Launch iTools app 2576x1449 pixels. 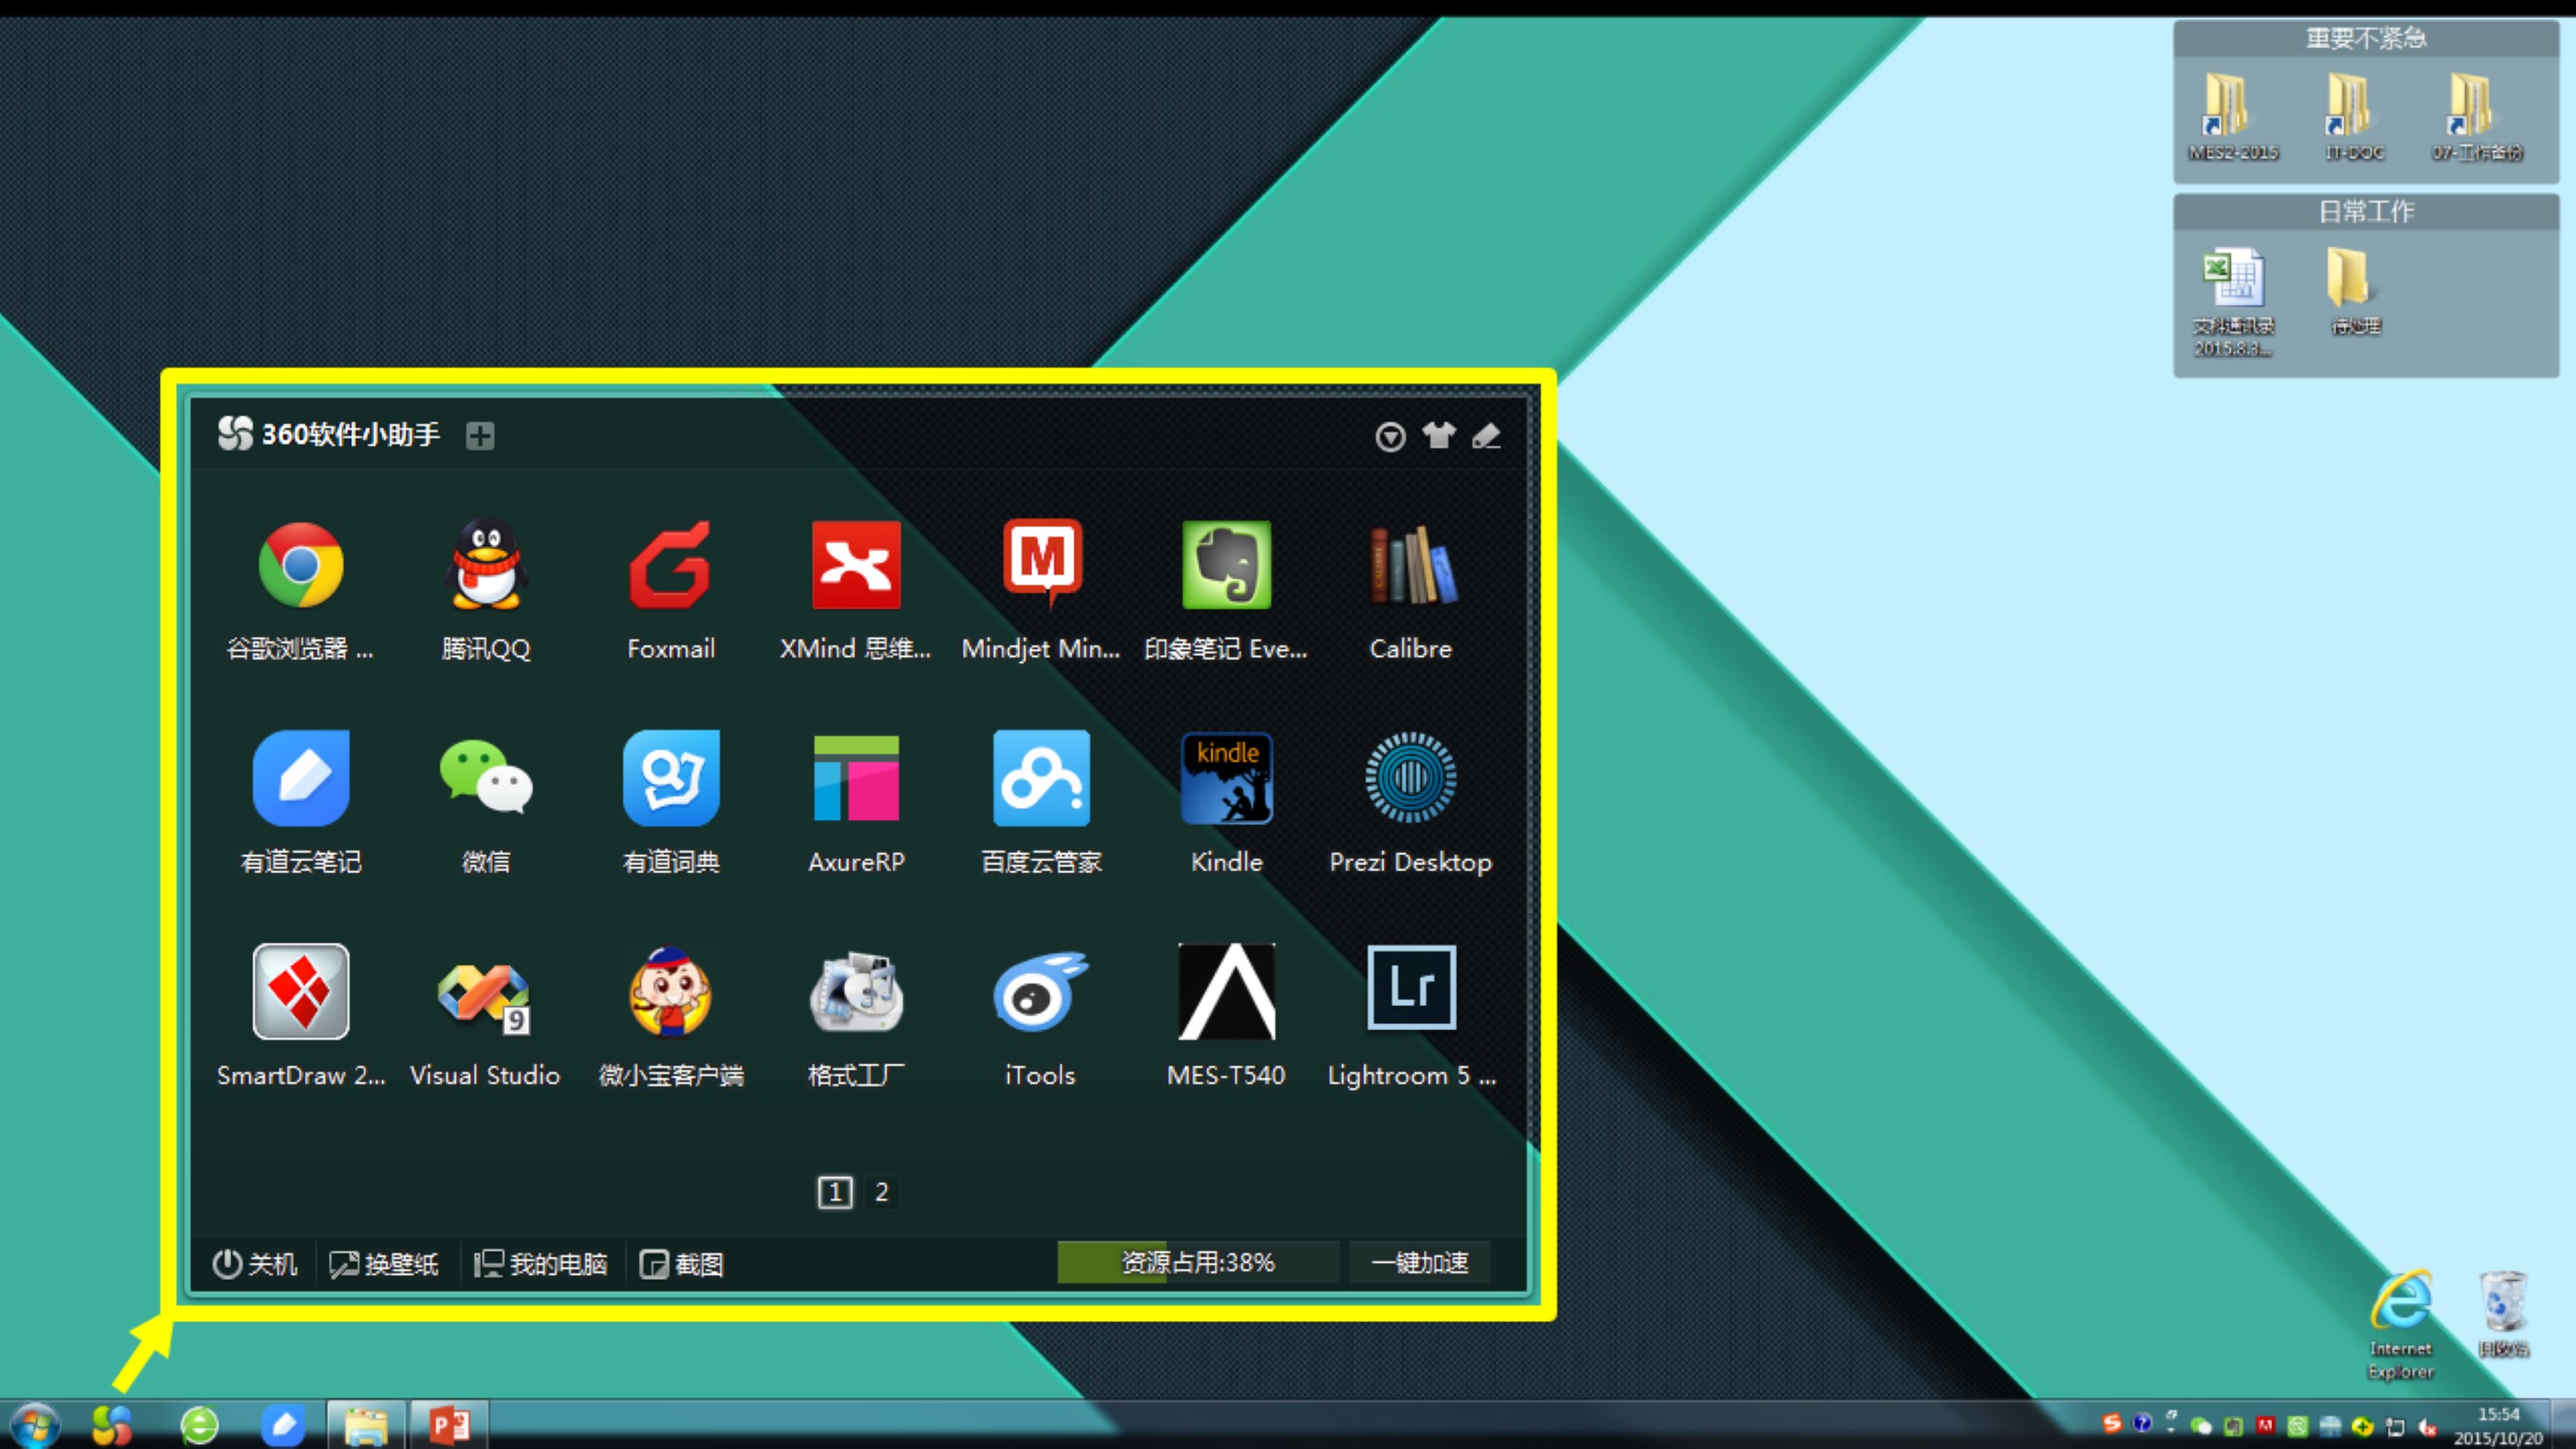[x=1041, y=991]
